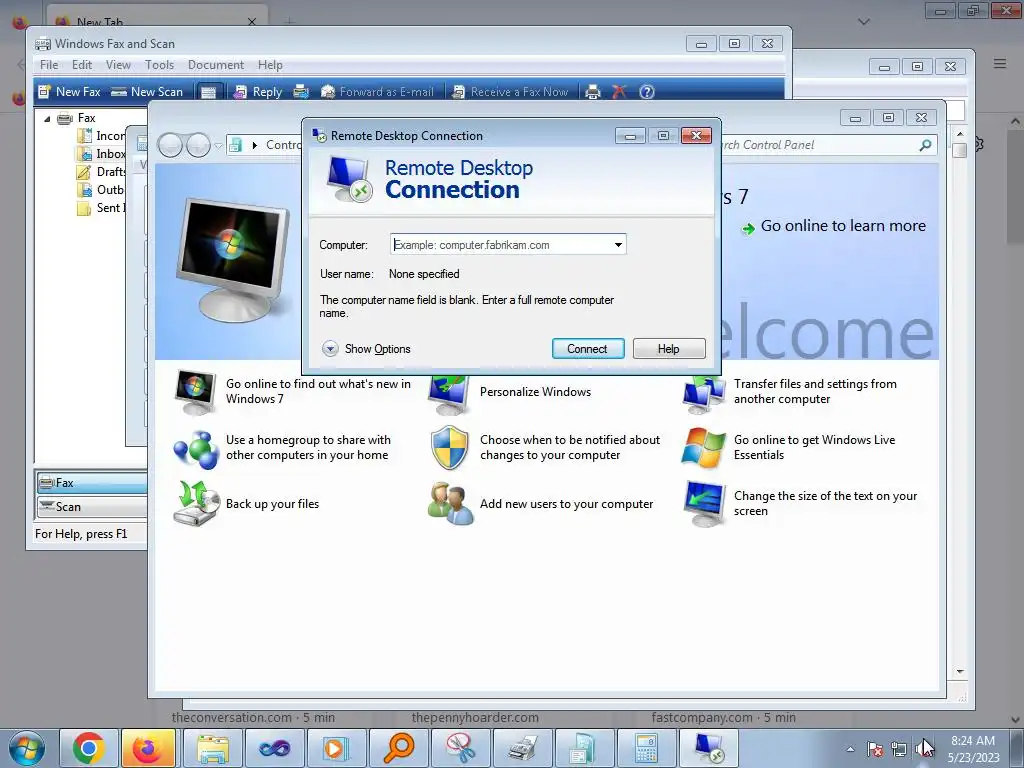1024x768 pixels.
Task: Open Google Chrome from the taskbar
Action: click(89, 748)
